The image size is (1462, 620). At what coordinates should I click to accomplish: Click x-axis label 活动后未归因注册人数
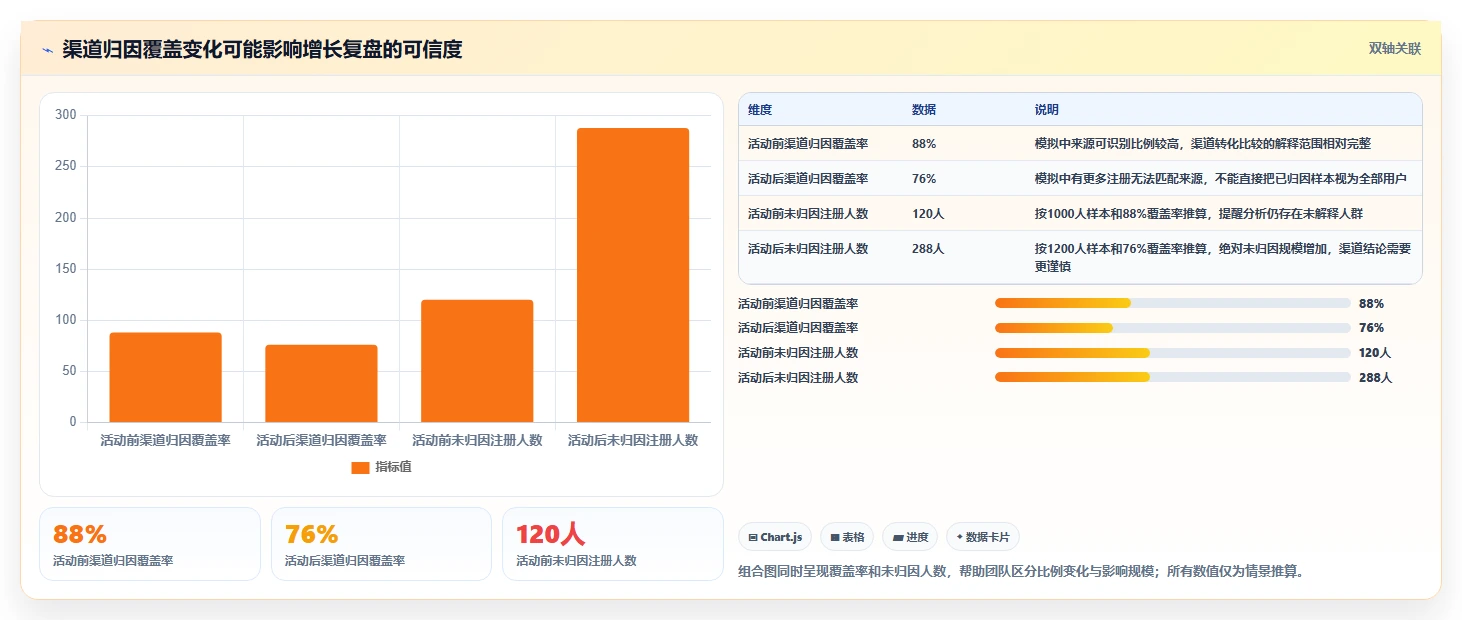pos(633,440)
